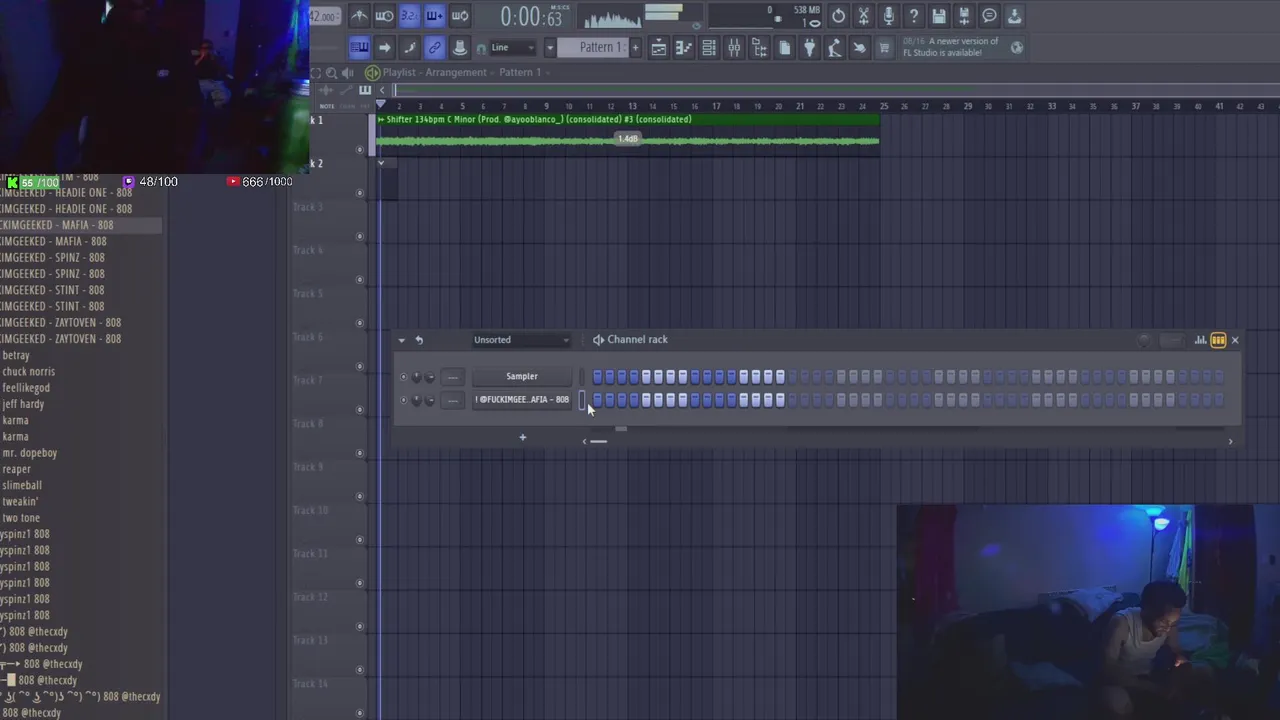Open the shopping cart store icon
This screenshot has height=720, width=1280.
click(x=884, y=47)
